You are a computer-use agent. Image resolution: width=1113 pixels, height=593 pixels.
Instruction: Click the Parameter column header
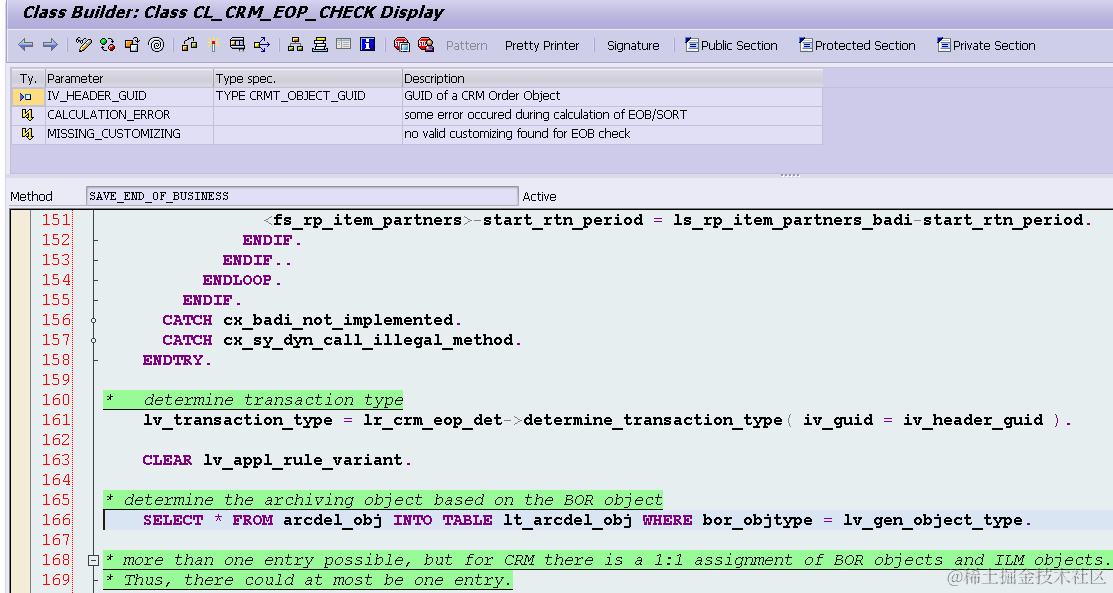tap(129, 78)
